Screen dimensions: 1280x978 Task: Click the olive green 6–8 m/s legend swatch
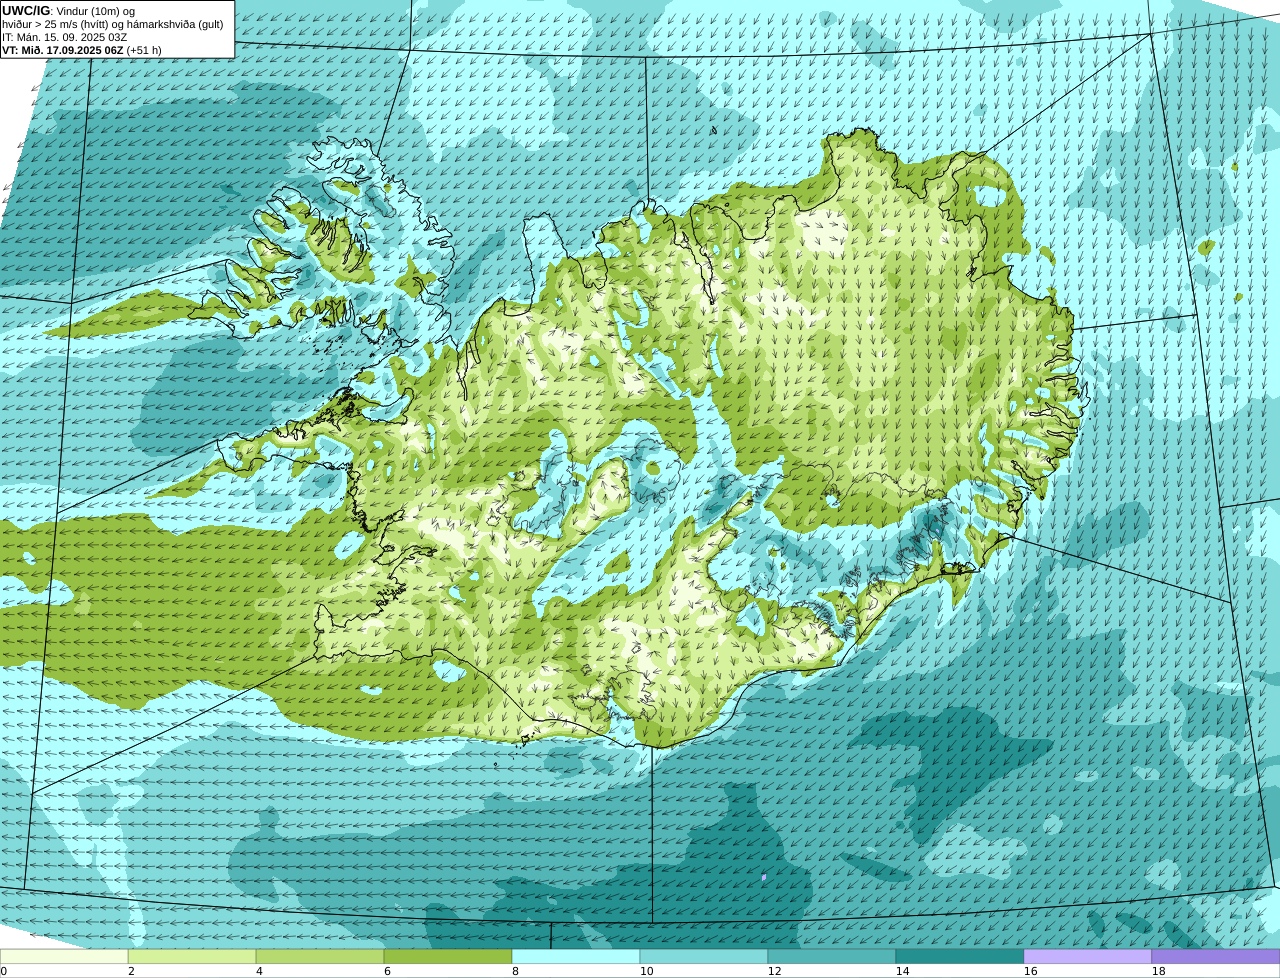click(448, 956)
